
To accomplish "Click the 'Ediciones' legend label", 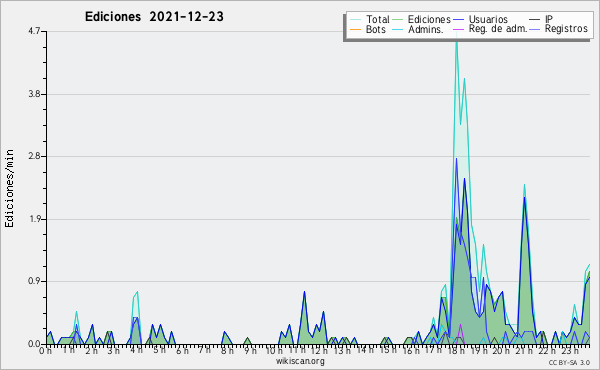I will pyautogui.click(x=429, y=19).
